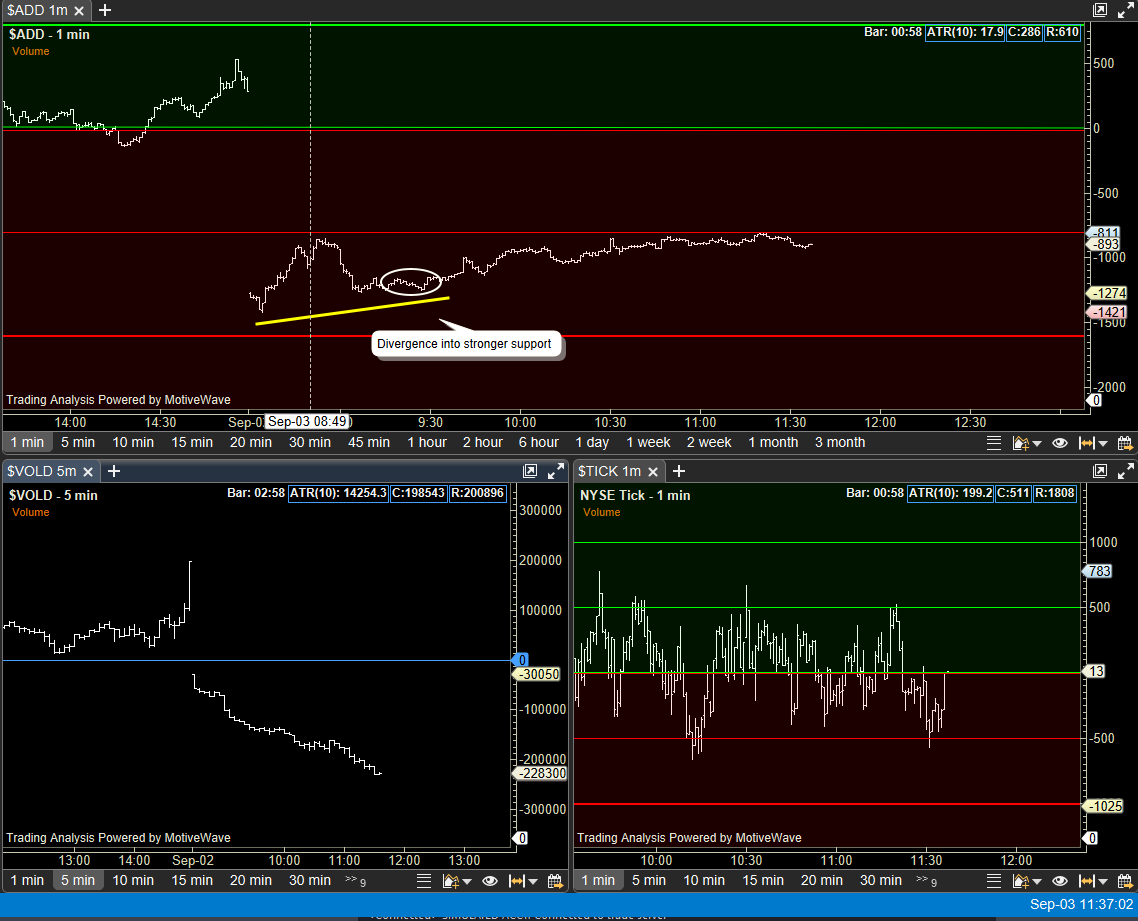Add new tab next to $TICK 1m
The width and height of the screenshot is (1138, 921).
pos(679,471)
